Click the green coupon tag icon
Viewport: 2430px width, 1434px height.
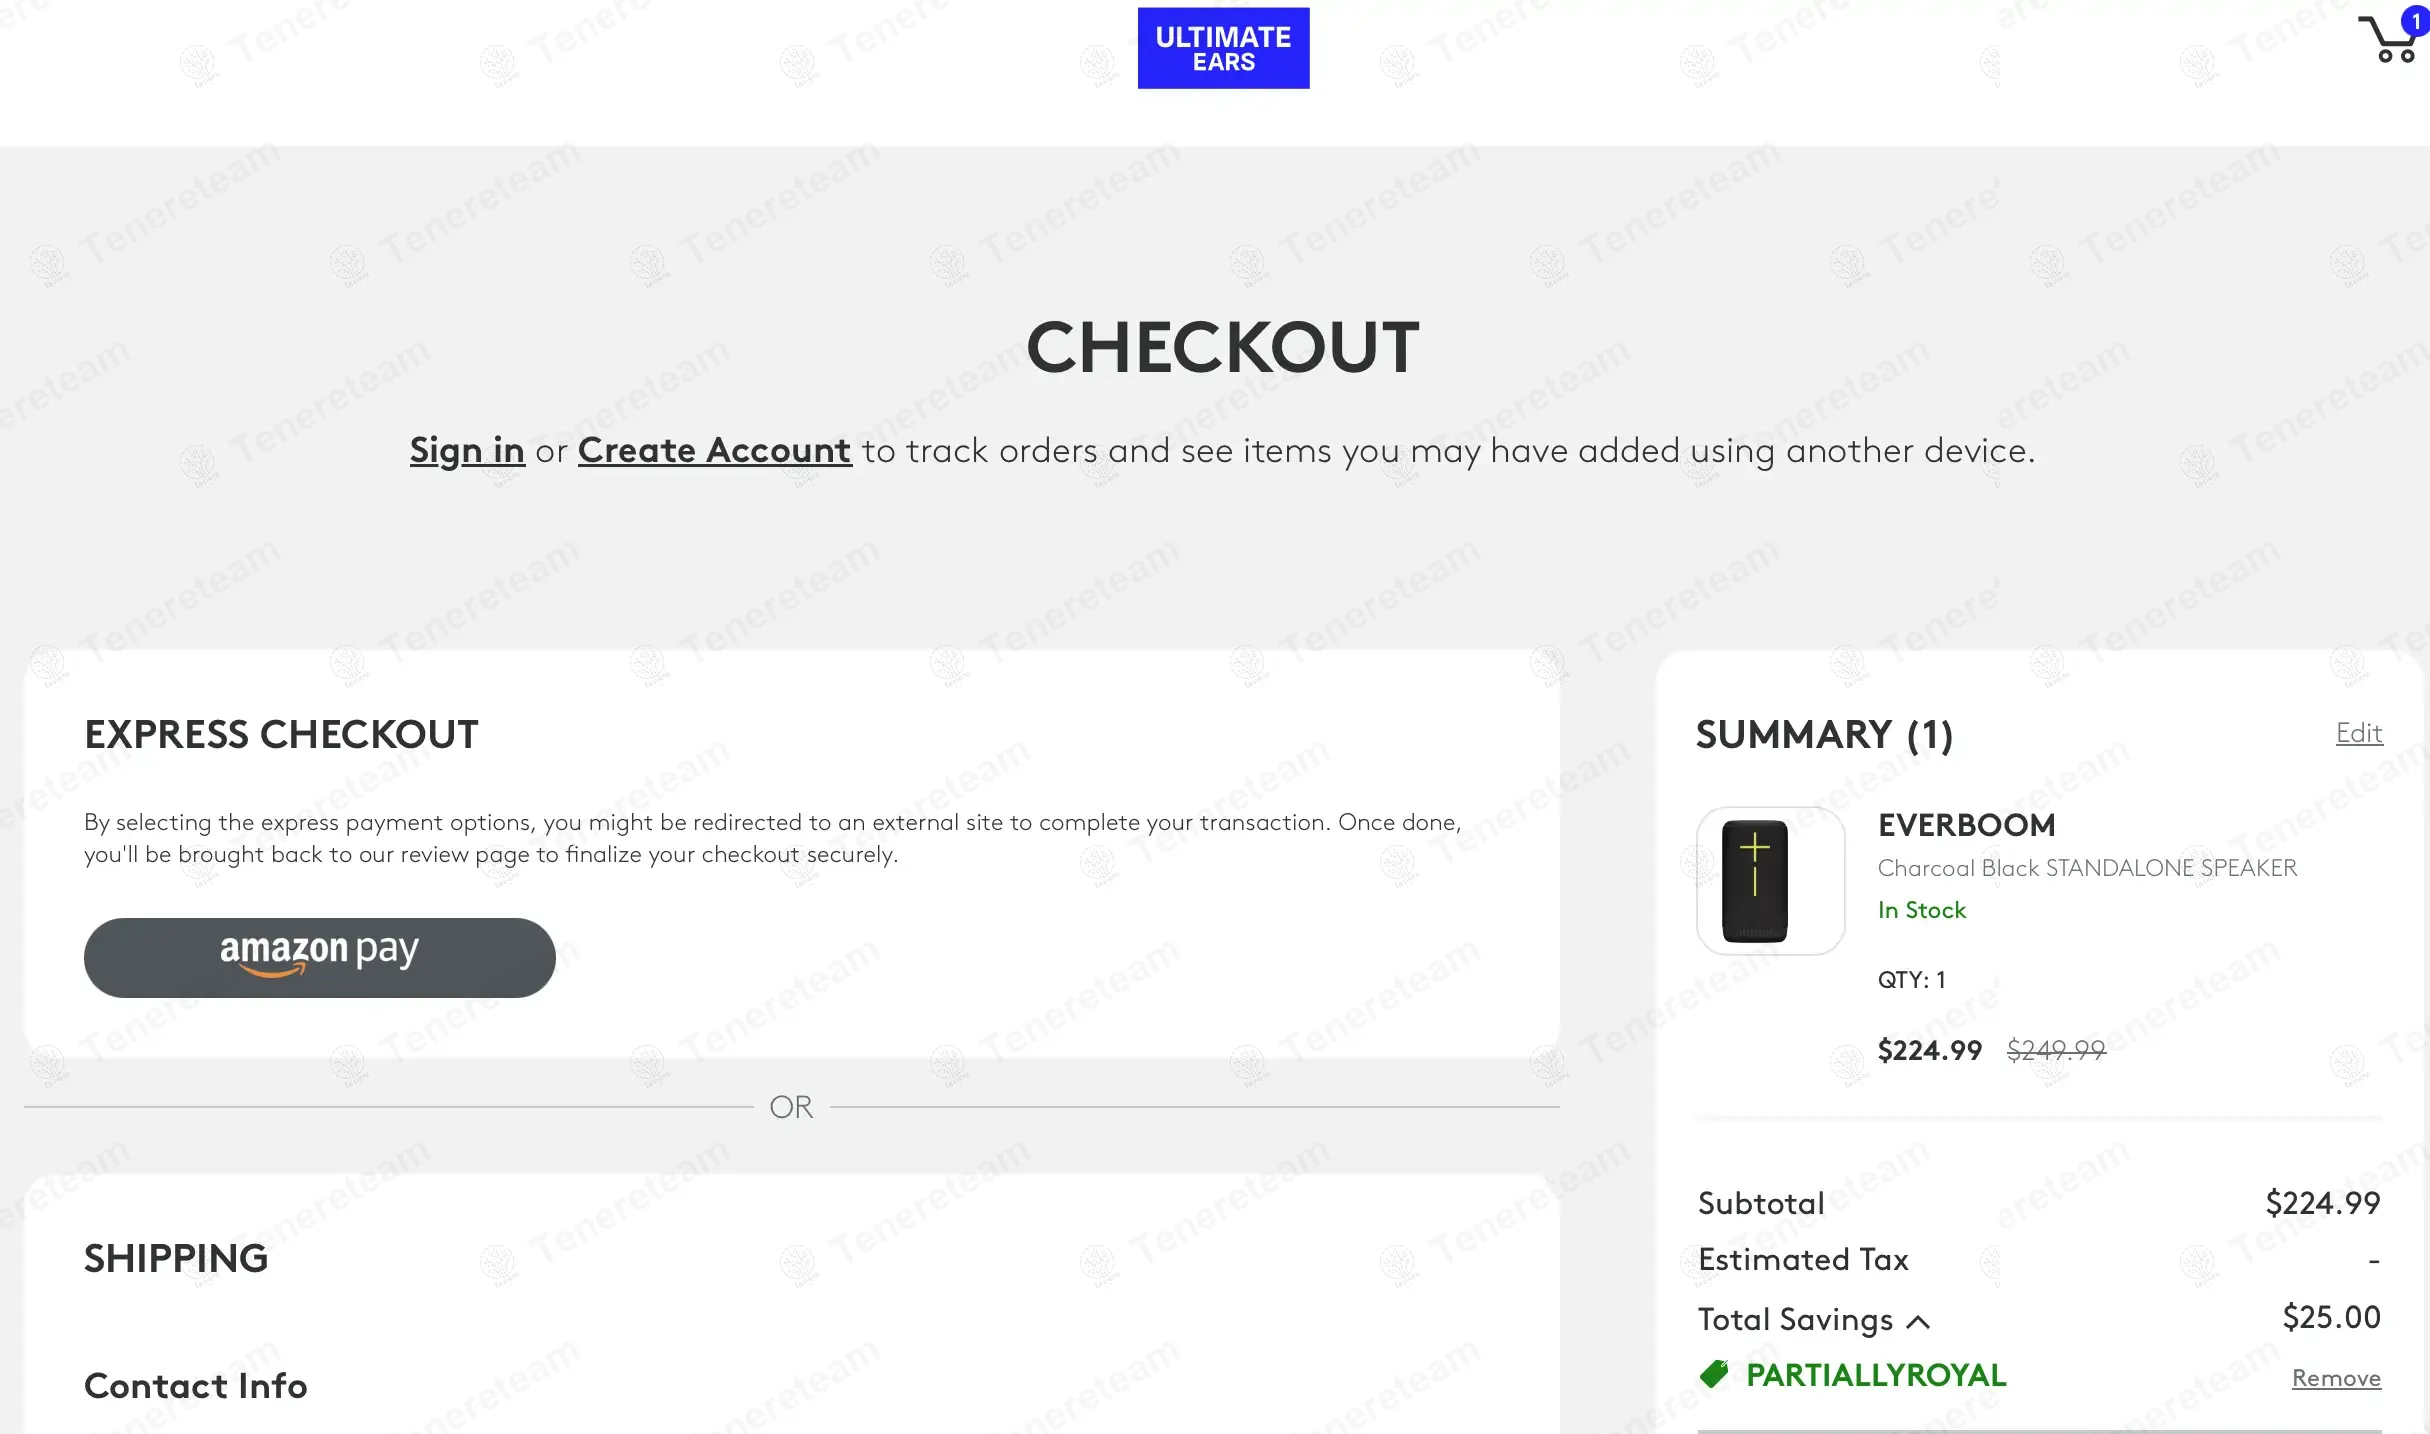tap(1714, 1375)
